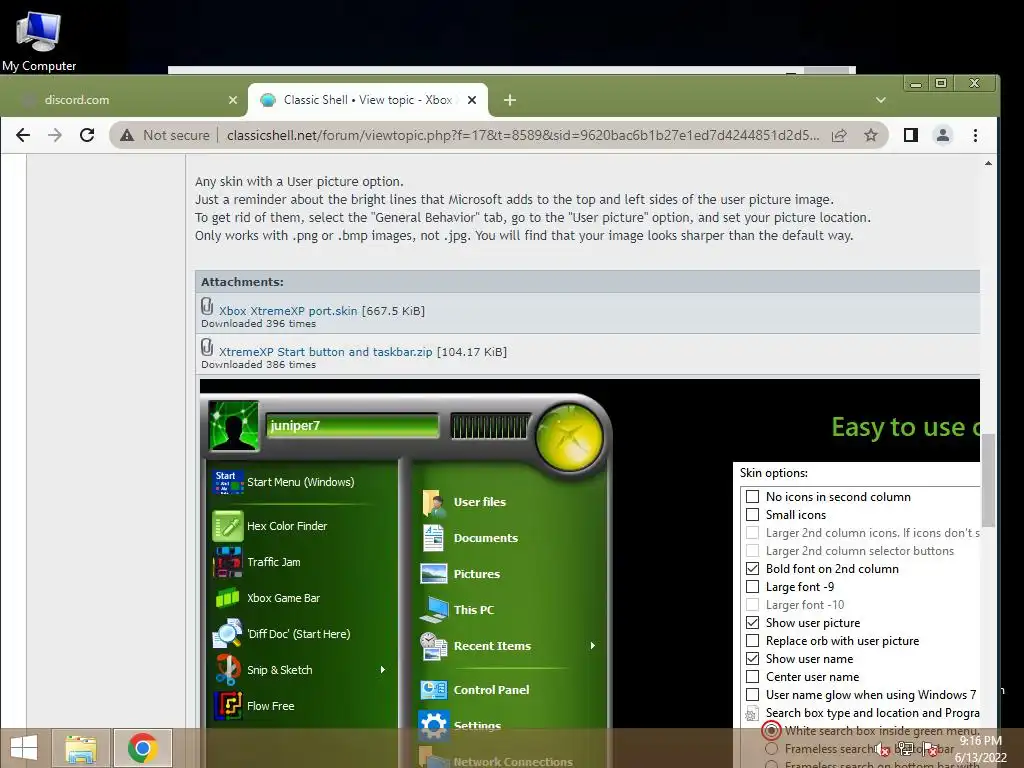Image resolution: width=1024 pixels, height=768 pixels.
Task: Download Xbox XtremeXP port.skin attachment
Action: tap(288, 311)
